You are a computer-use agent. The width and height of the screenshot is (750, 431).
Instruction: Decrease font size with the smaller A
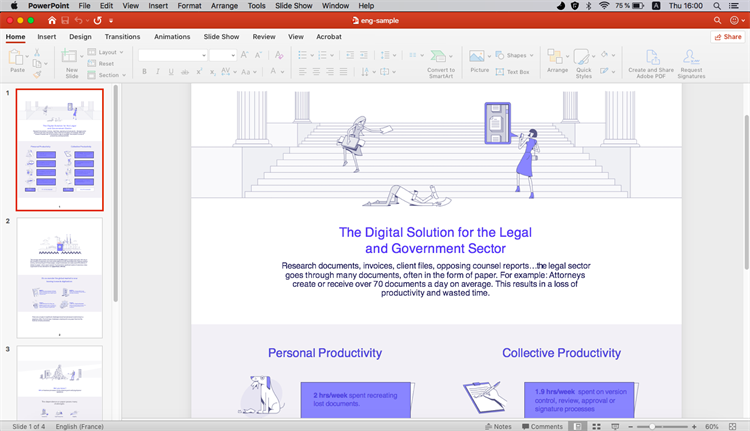[x=258, y=55]
